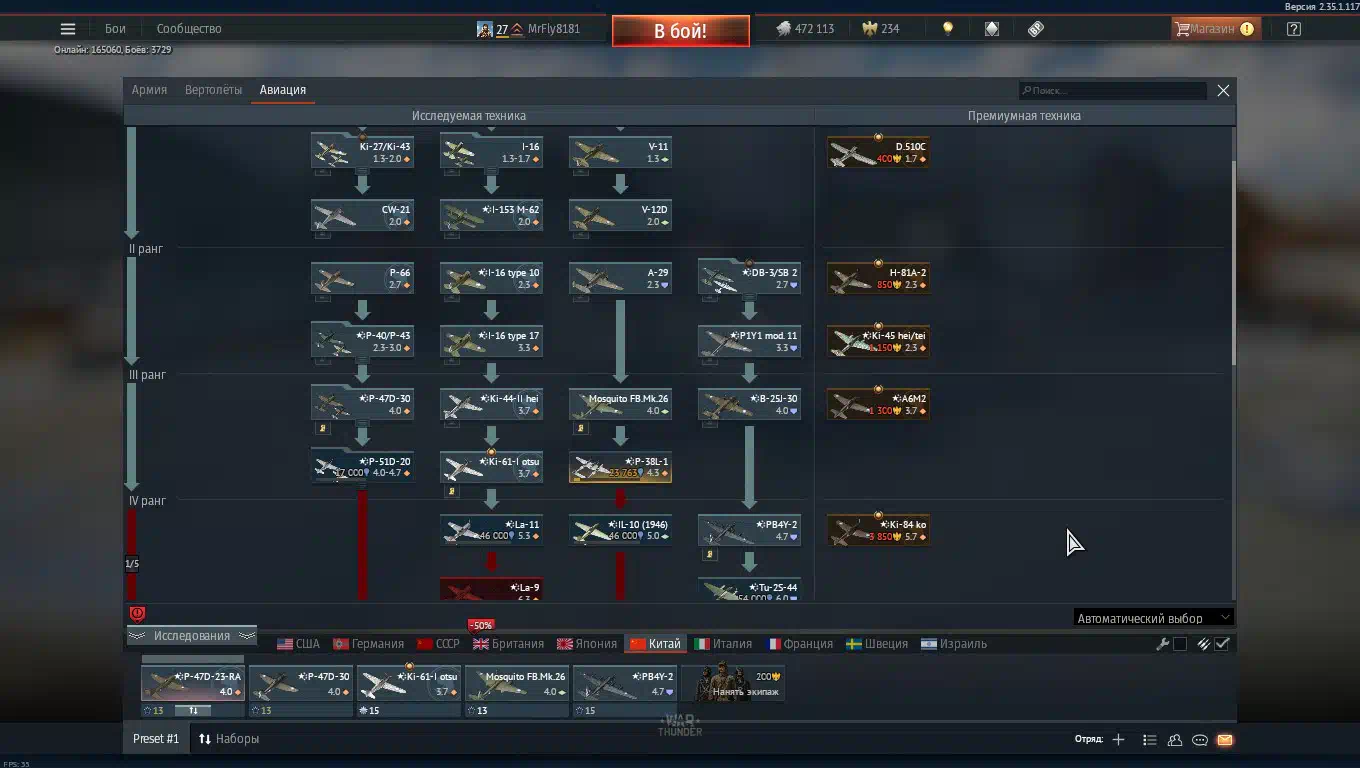Select the P1Y1 mod. 11 card
This screenshot has width=1360, height=768.
tap(749, 341)
